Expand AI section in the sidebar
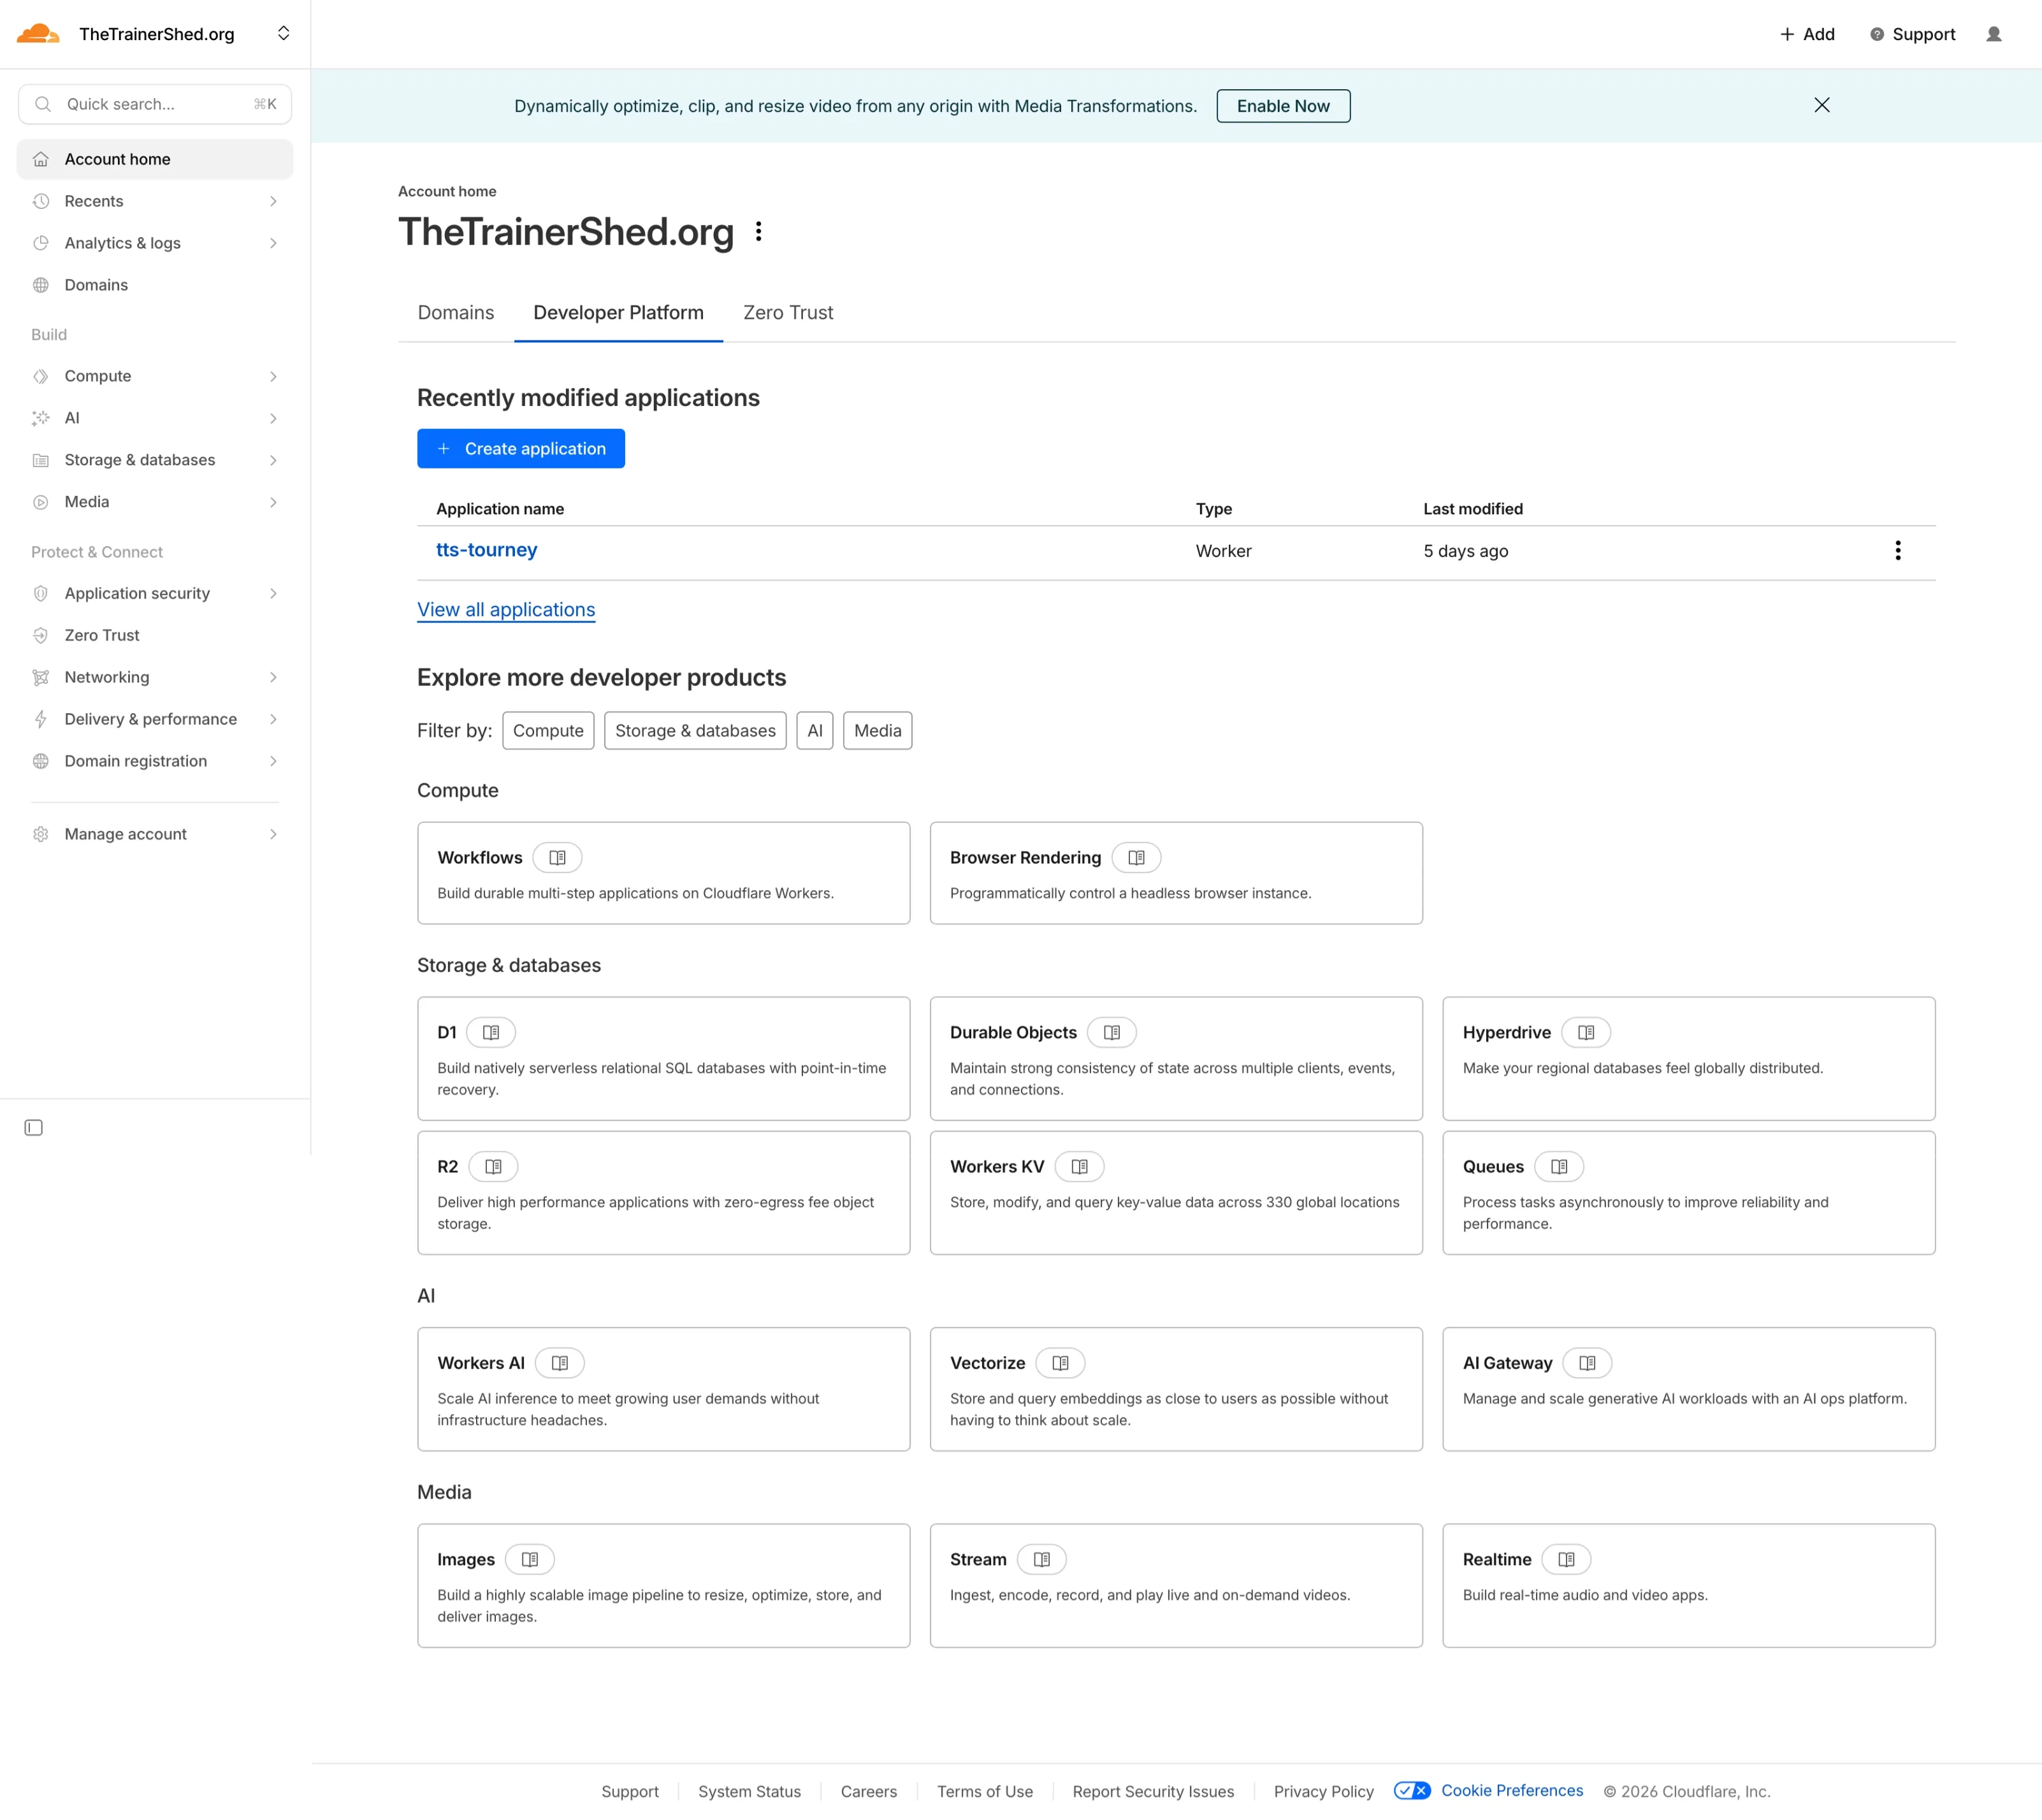Viewport: 2042px width, 1820px height. point(155,418)
